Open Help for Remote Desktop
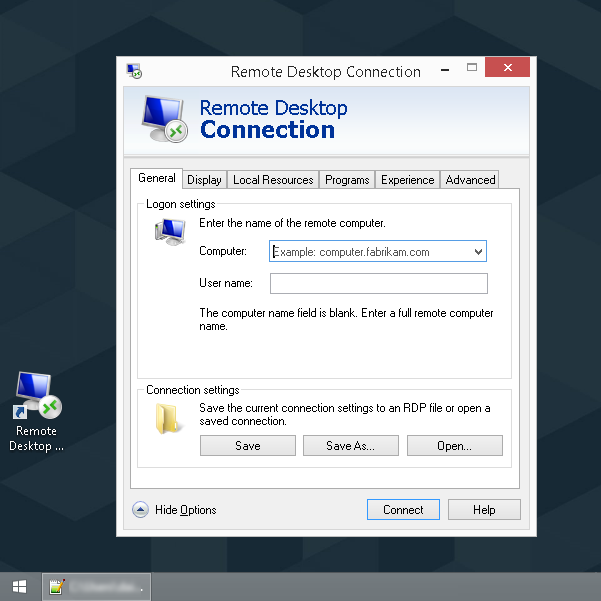The width and height of the screenshot is (601, 601). click(484, 509)
